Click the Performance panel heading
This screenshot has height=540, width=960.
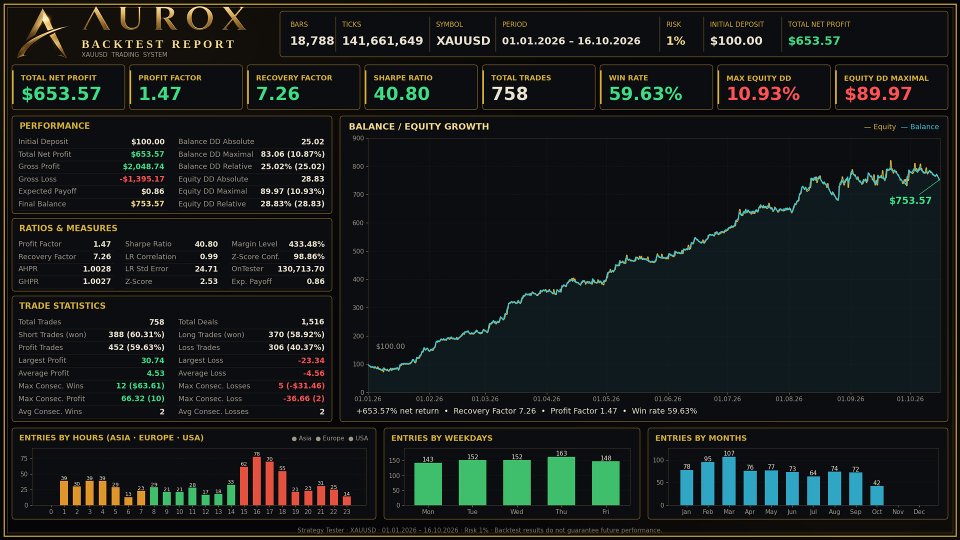(54, 126)
